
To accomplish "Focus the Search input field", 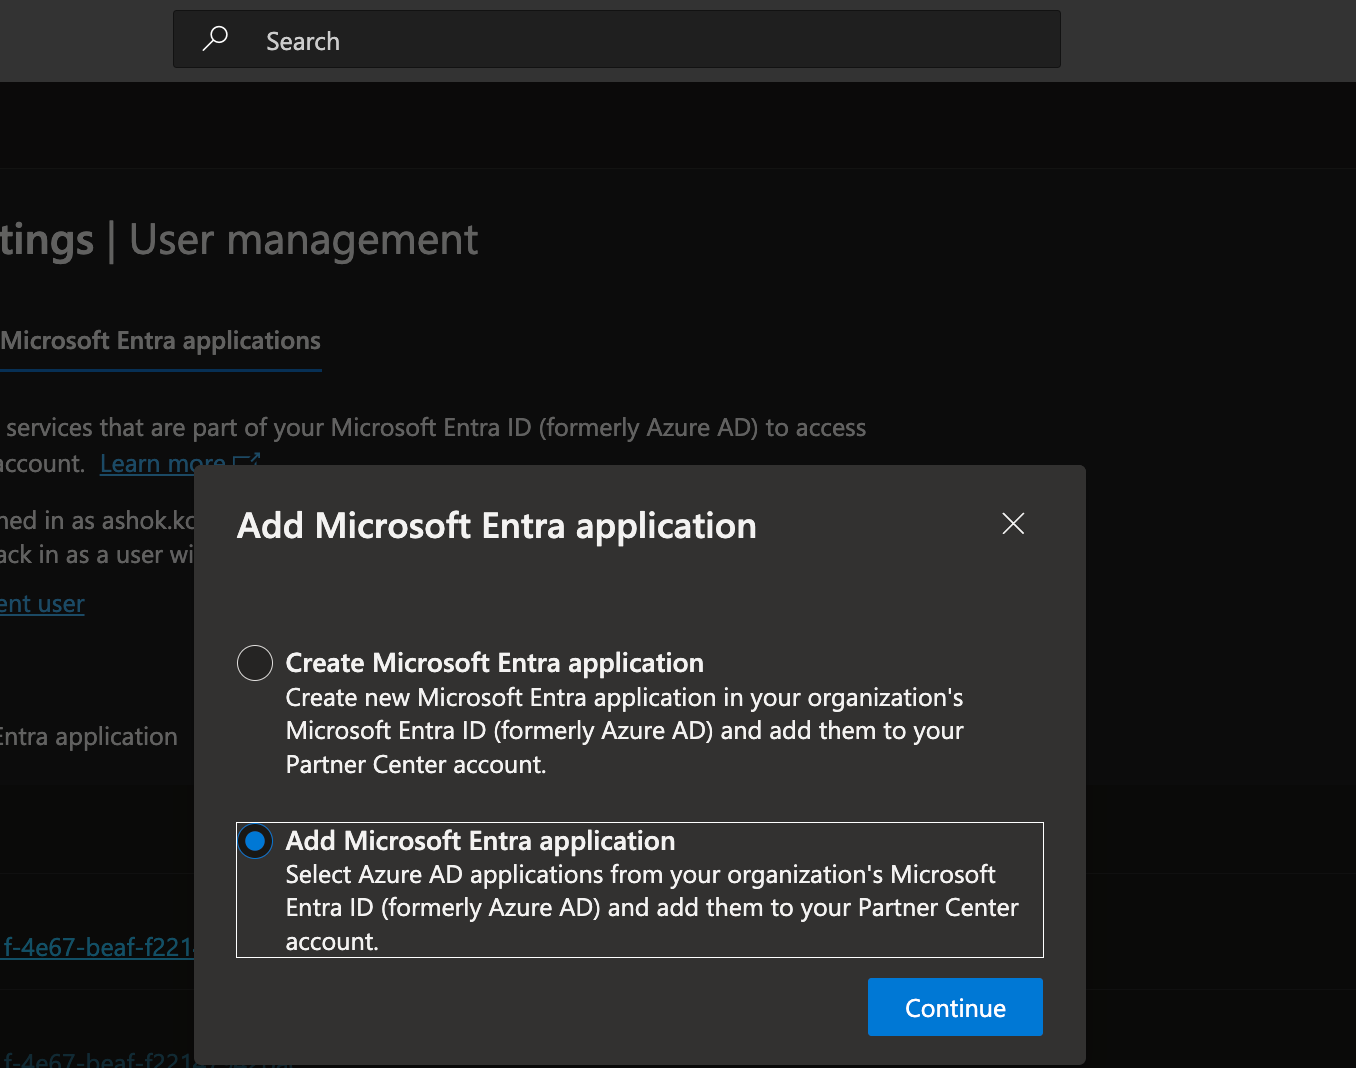I will (x=617, y=40).
